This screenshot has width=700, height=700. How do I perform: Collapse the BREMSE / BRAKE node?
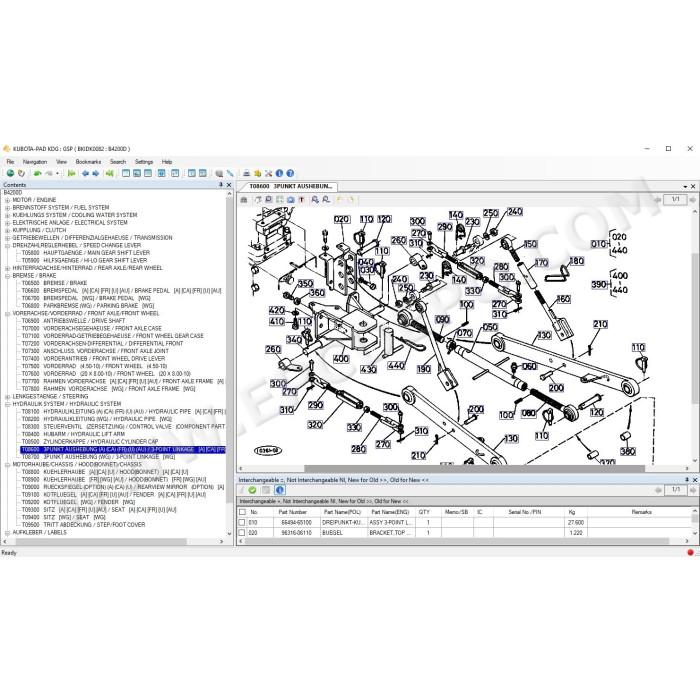[x=7, y=276]
